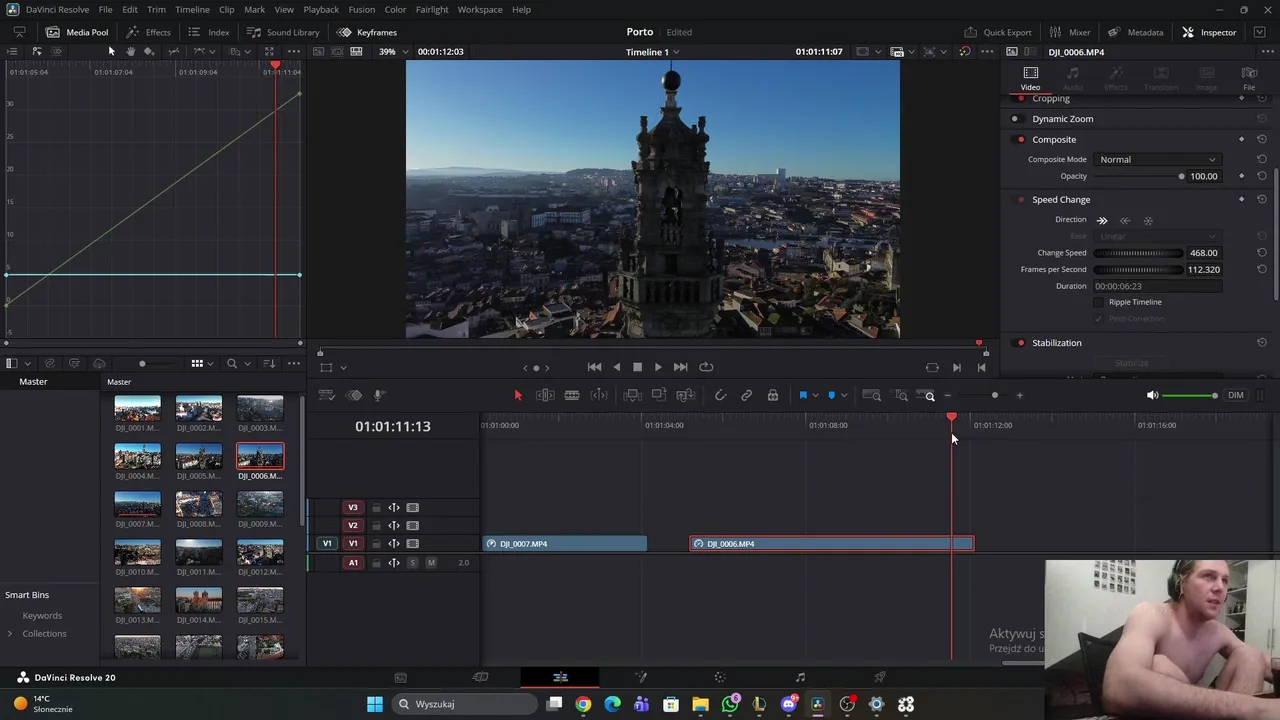Switch to the Fairlight page icon
This screenshot has height=720, width=1280.
[x=800, y=678]
